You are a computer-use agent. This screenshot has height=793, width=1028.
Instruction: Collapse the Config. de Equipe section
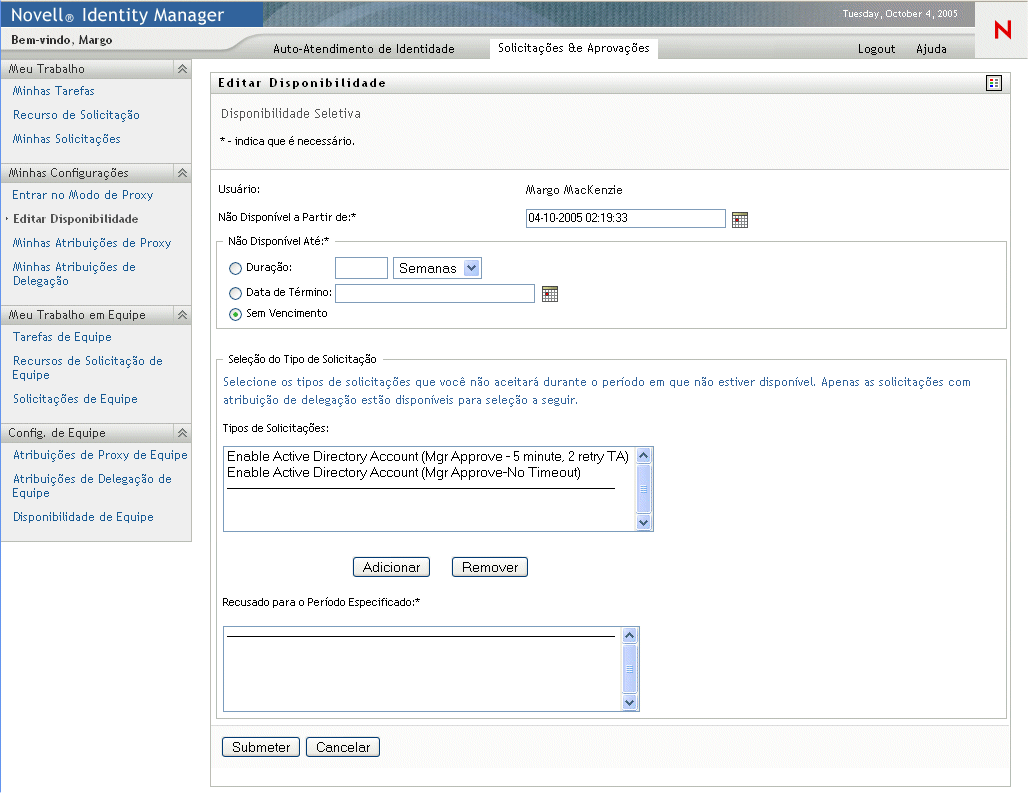(182, 433)
